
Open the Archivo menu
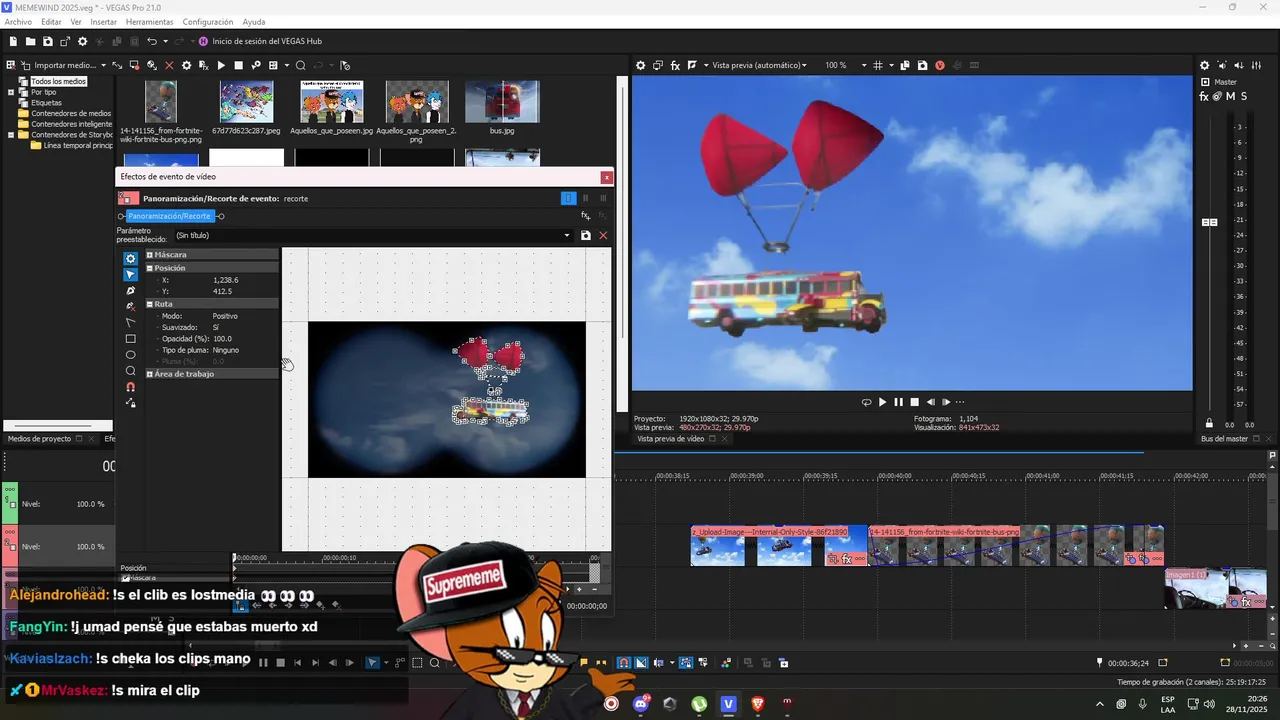click(x=18, y=22)
